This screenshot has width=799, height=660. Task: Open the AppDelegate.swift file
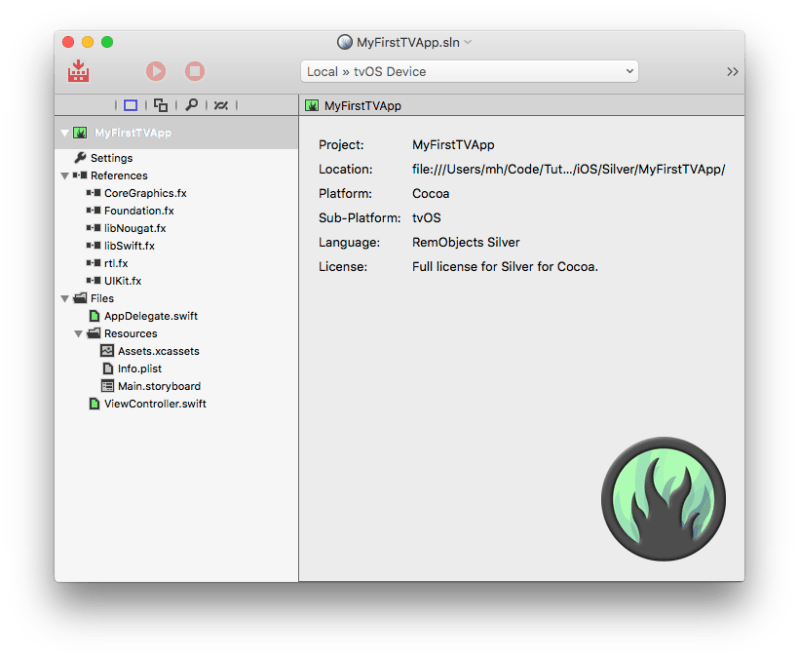coord(151,316)
